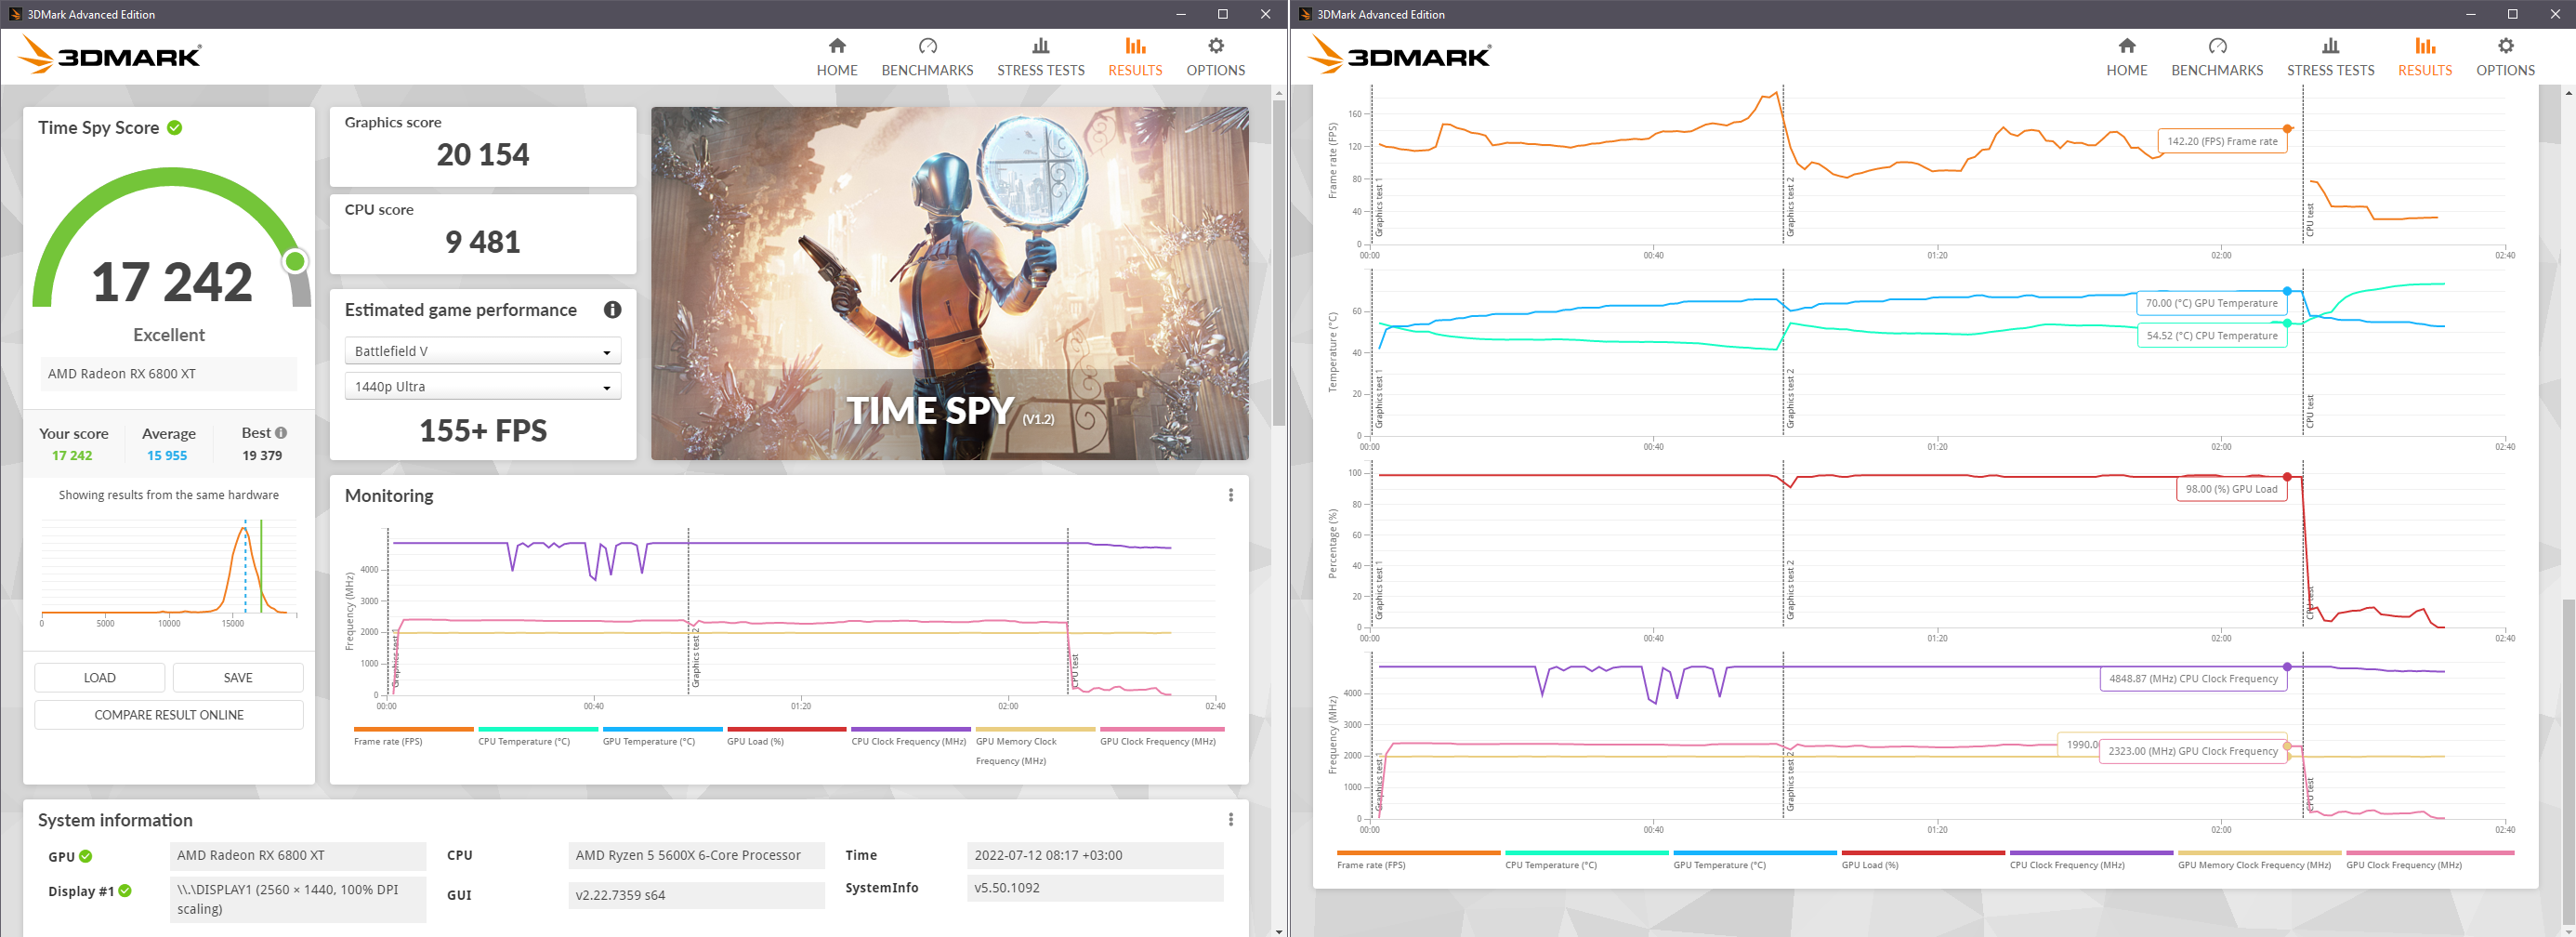Click the scroll-up arrow in right window
The width and height of the screenshot is (2576, 937).
2569,92
